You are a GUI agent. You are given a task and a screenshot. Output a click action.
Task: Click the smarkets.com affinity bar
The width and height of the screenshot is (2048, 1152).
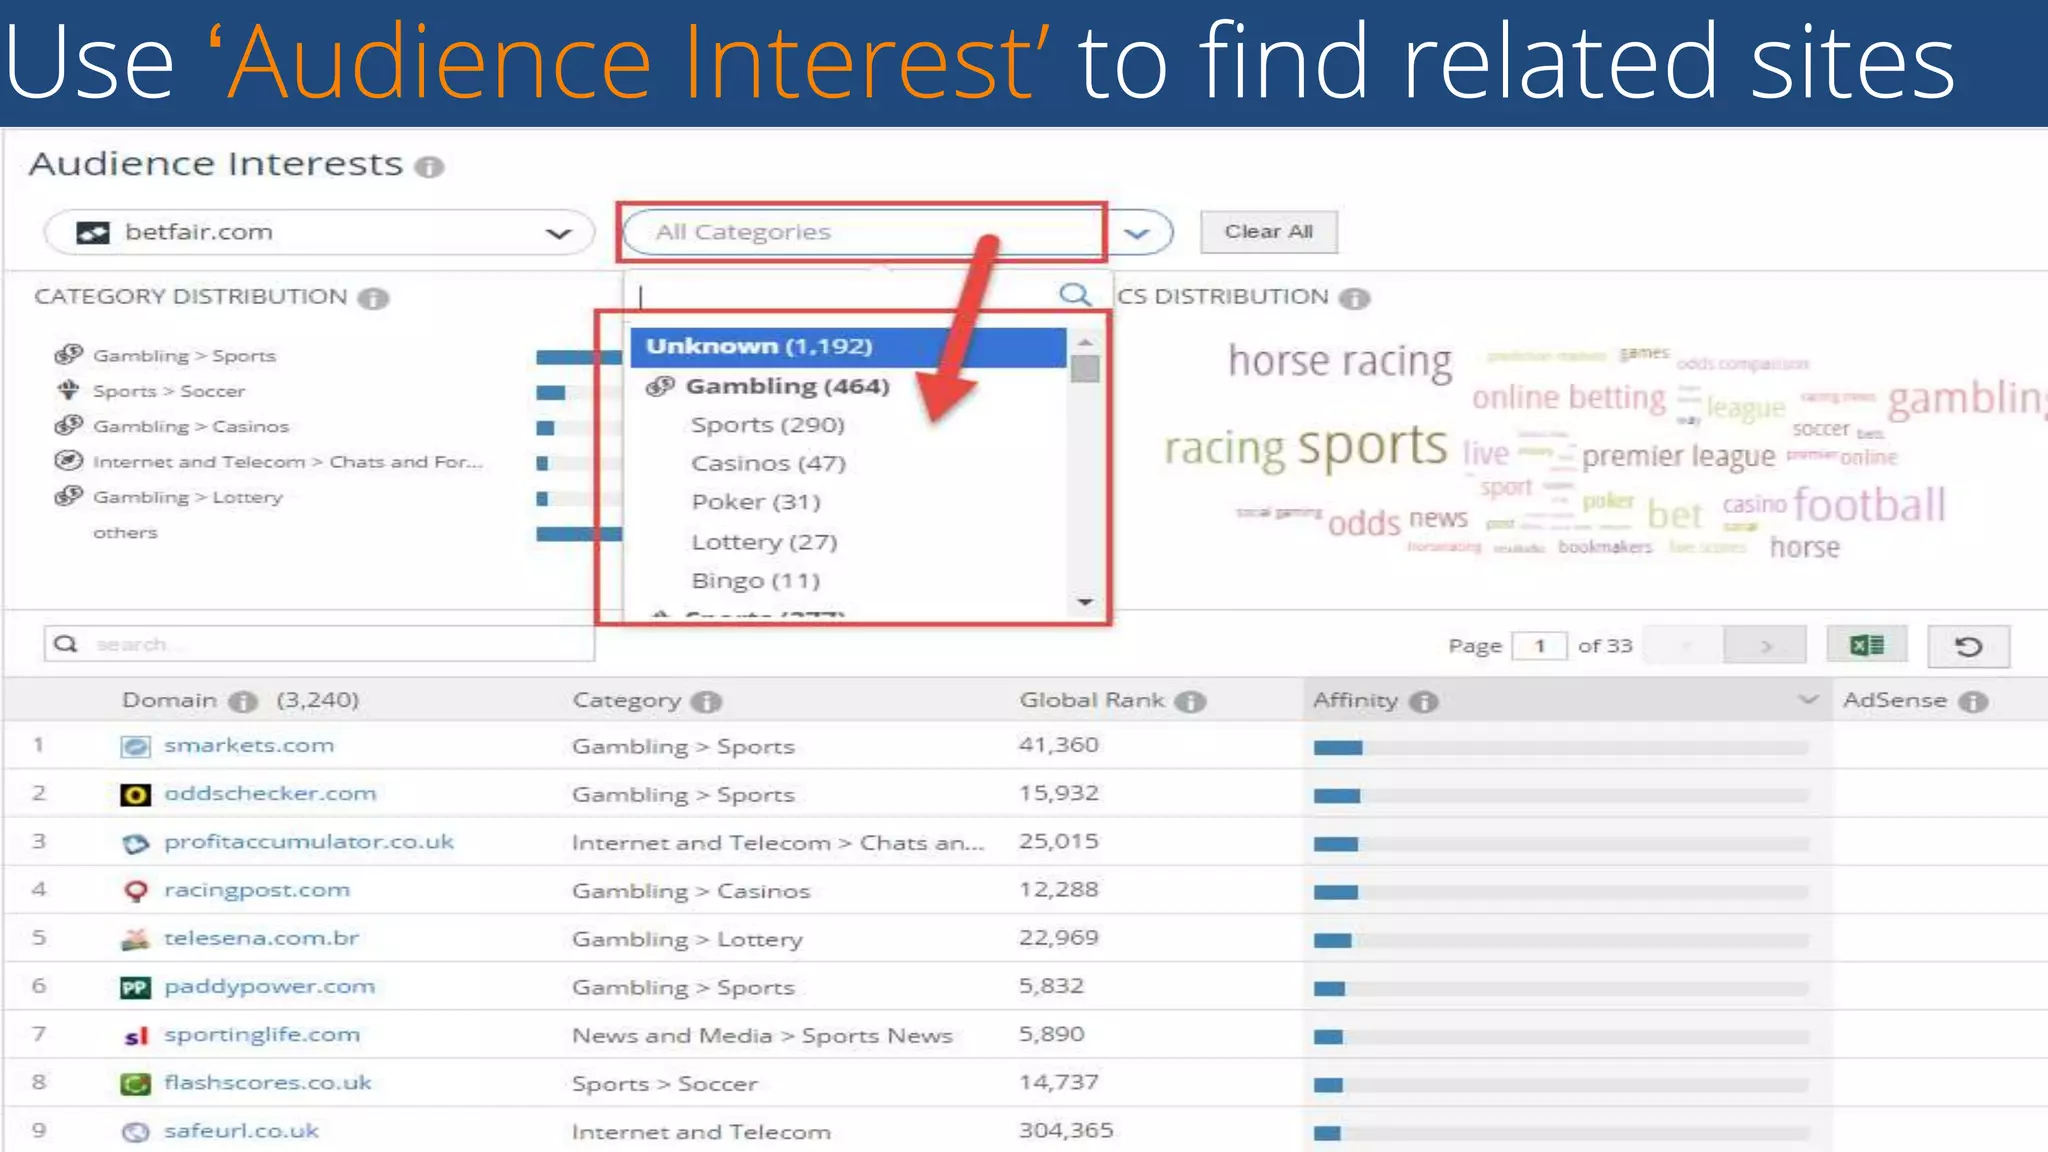click(x=1560, y=748)
